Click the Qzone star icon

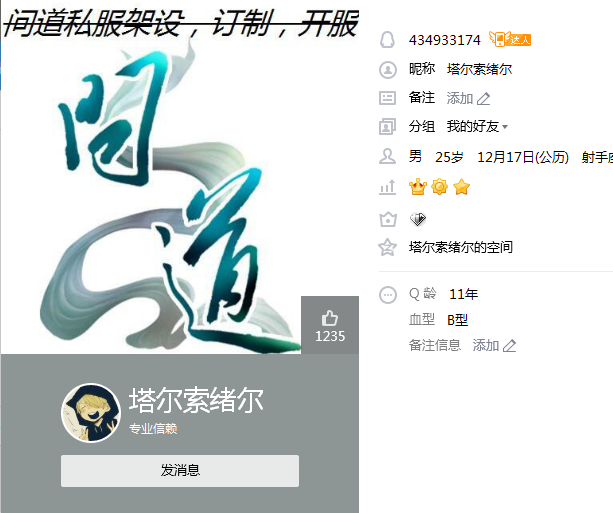pos(387,247)
